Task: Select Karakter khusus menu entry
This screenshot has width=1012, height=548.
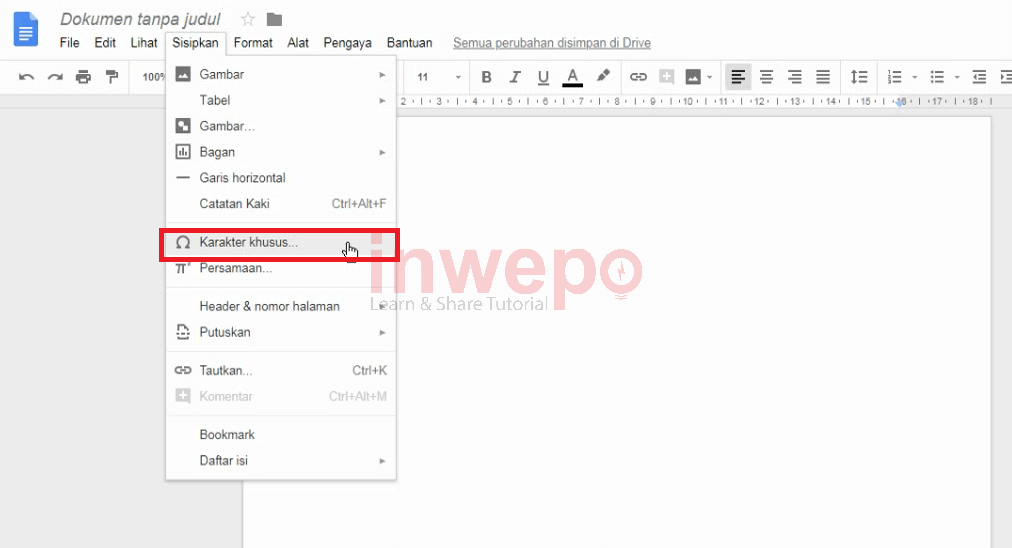Action: tap(281, 243)
